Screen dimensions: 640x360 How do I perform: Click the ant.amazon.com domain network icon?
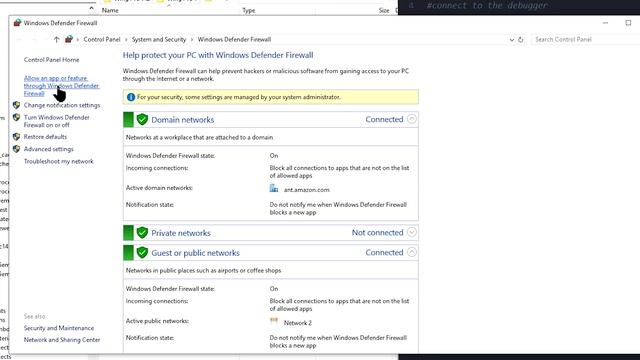point(274,188)
